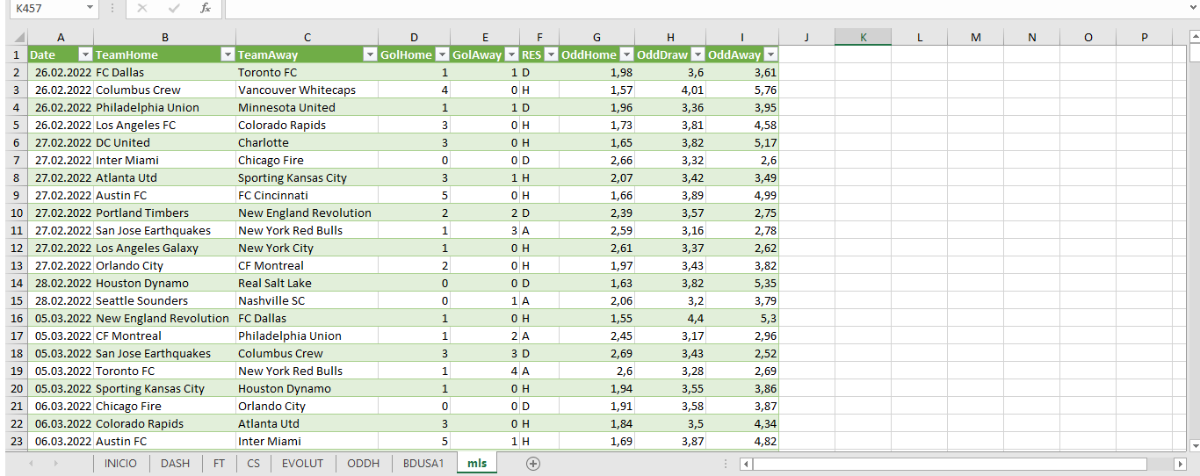
Task: Open the OddDraw filter dropdown
Action: (x=697, y=55)
